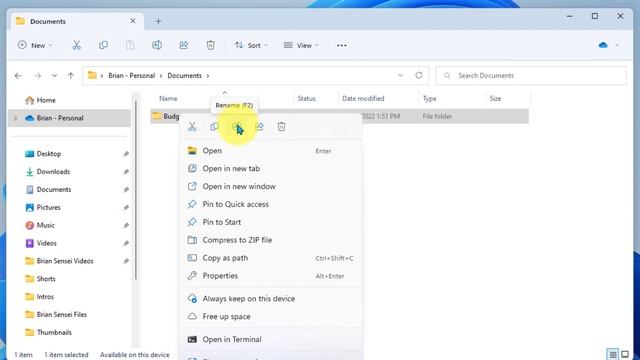
Task: Click Delete trash icon in the context menu
Action: pyautogui.click(x=281, y=127)
